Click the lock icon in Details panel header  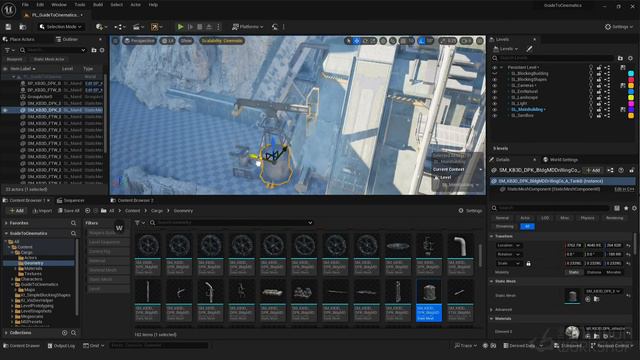631,170
